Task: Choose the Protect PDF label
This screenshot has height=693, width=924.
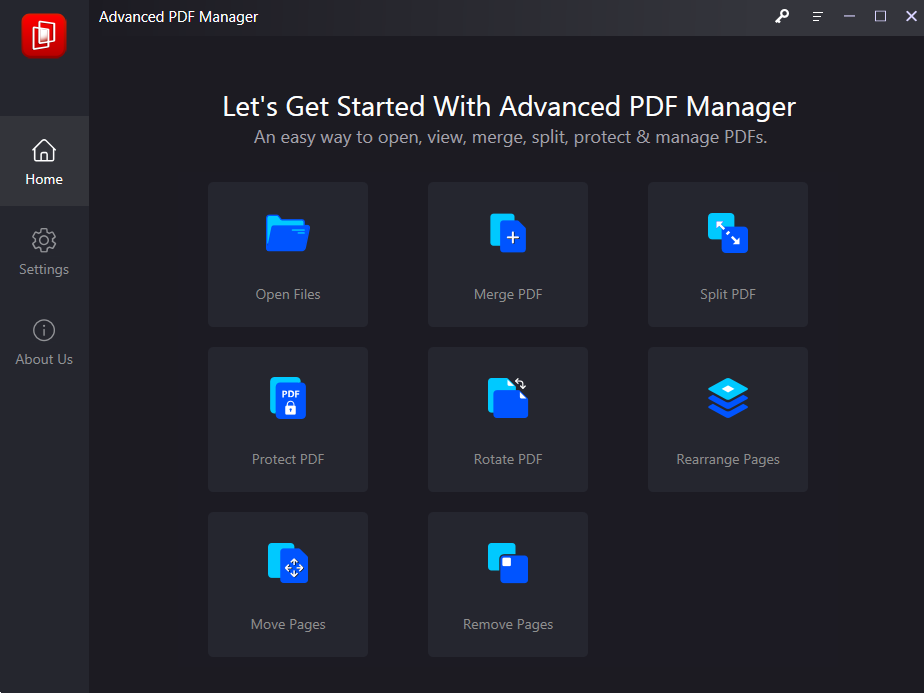Action: (288, 460)
